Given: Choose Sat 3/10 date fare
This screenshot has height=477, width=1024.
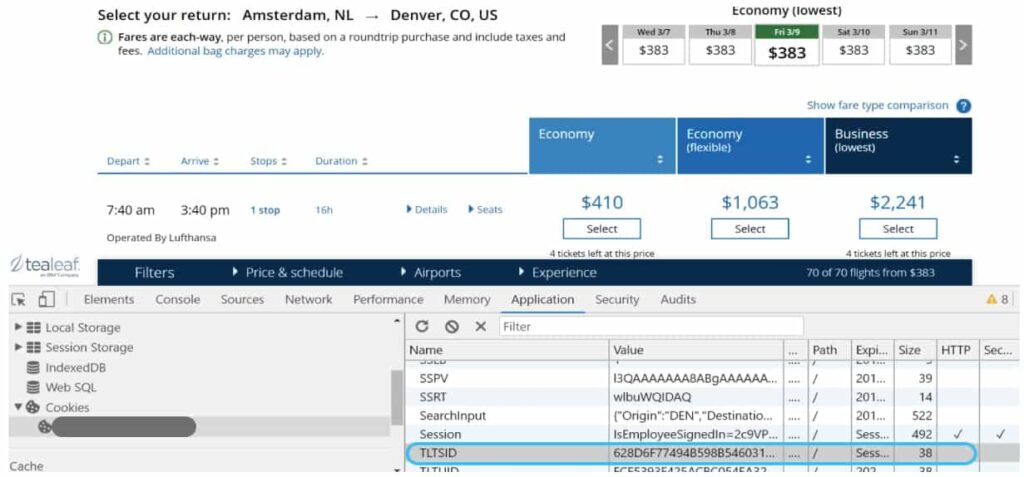Looking at the screenshot, I should click(854, 45).
